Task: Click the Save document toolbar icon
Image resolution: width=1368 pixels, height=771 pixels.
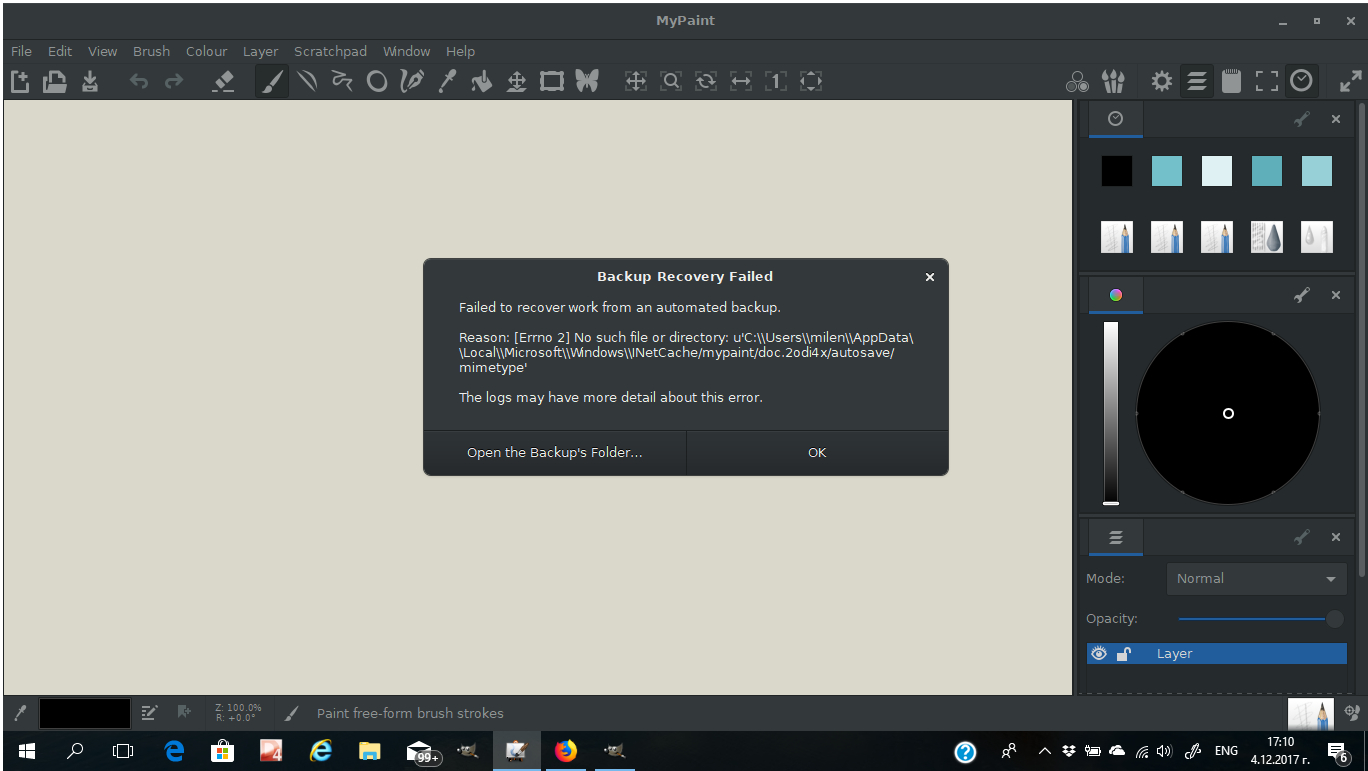Action: coord(90,81)
